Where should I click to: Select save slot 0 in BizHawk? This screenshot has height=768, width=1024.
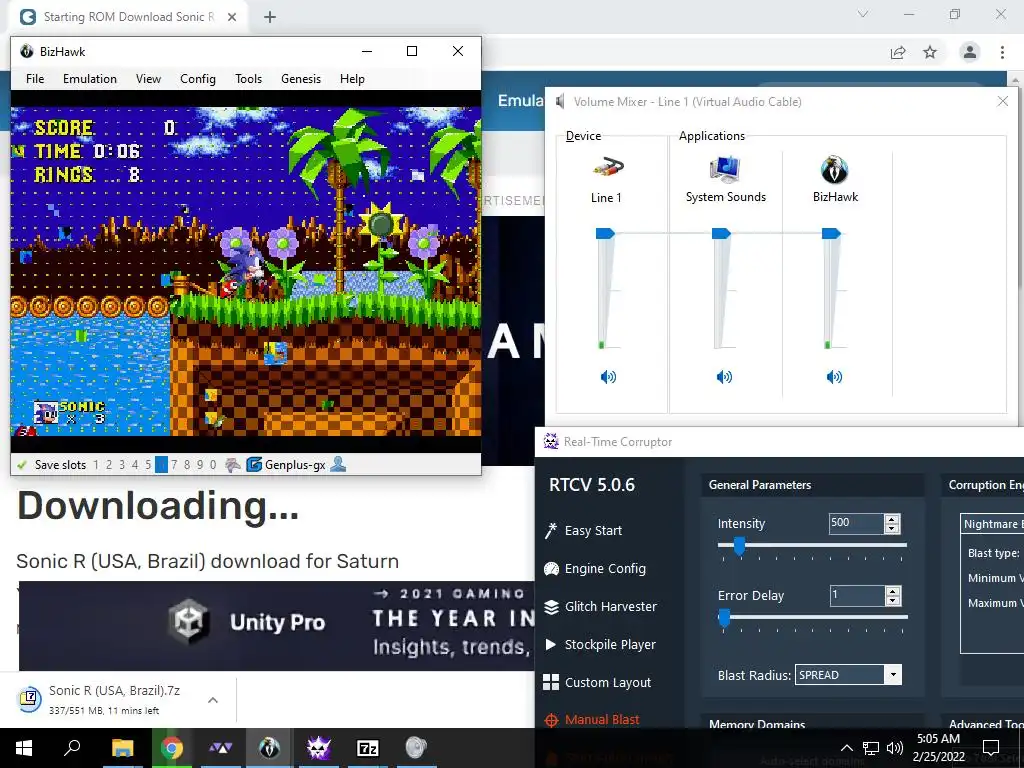213,465
